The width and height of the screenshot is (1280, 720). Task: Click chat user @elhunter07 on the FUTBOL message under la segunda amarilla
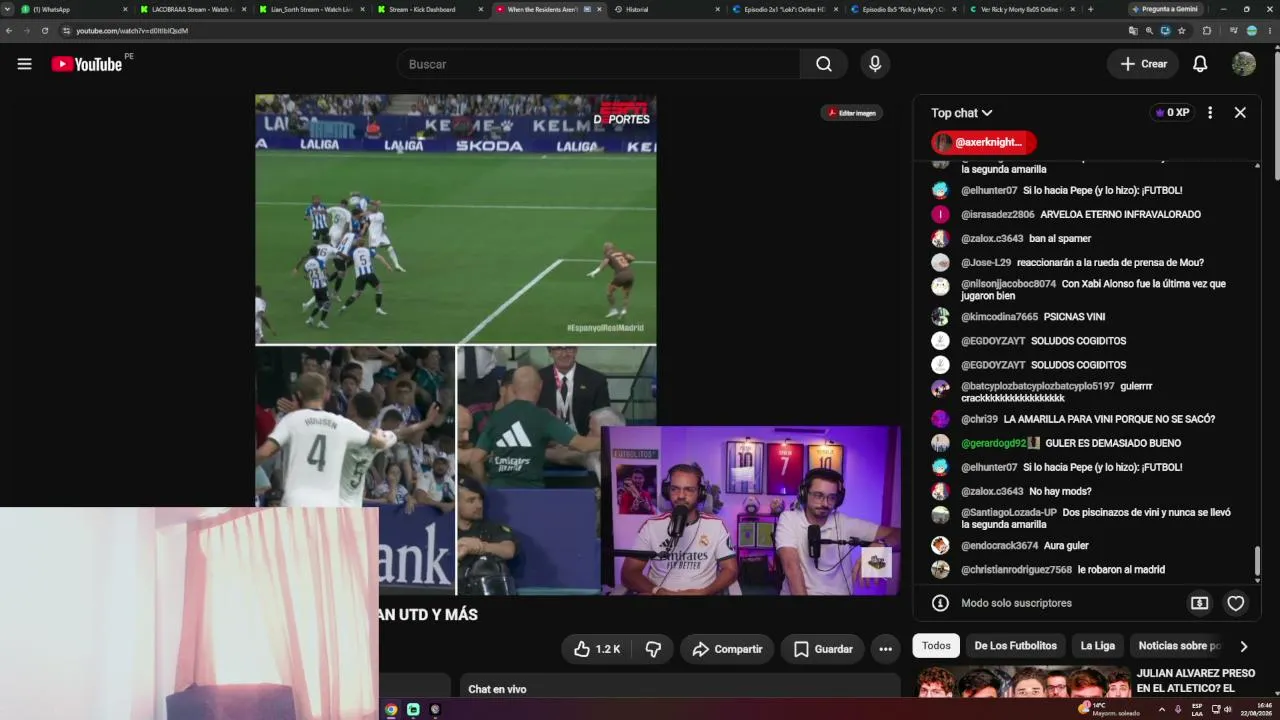pos(989,191)
